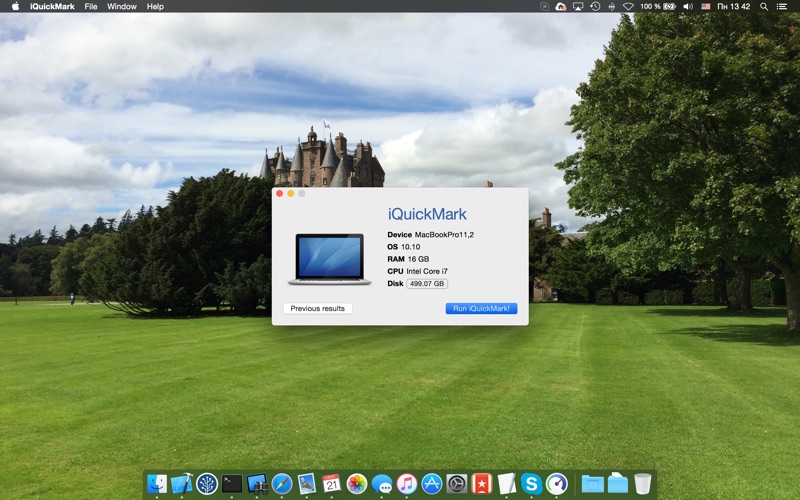The image size is (800, 500).
Task: Open Spotlight search in menu bar
Action: click(x=764, y=6)
